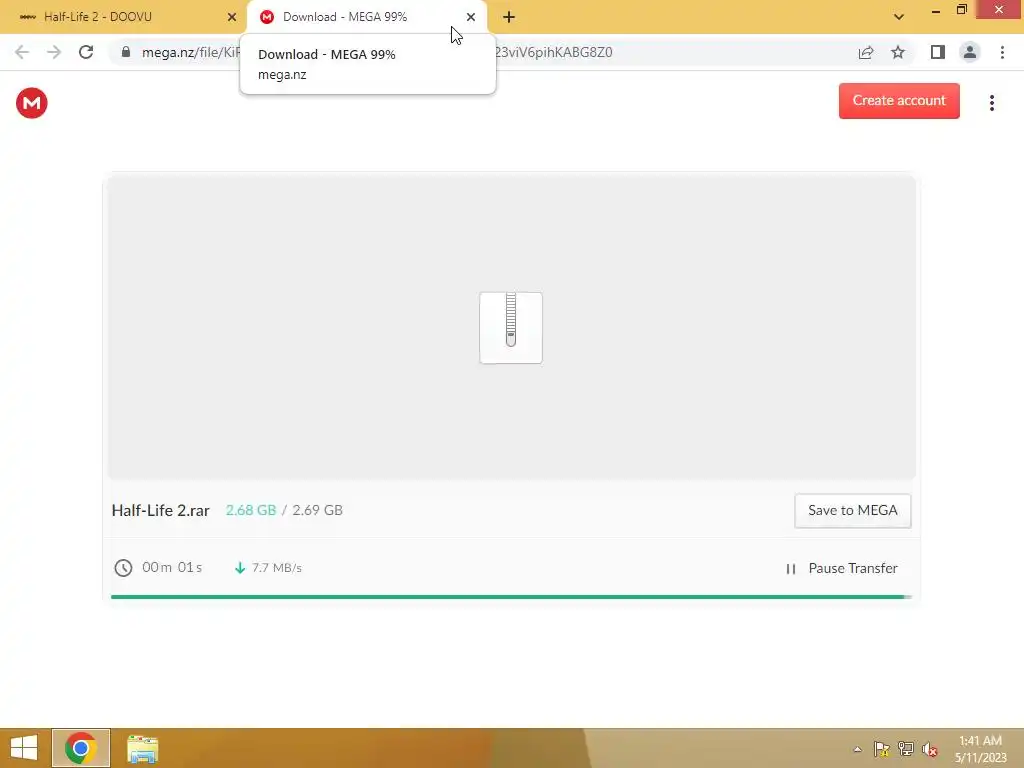
Task: Expand the tab search chevron
Action: point(898,17)
